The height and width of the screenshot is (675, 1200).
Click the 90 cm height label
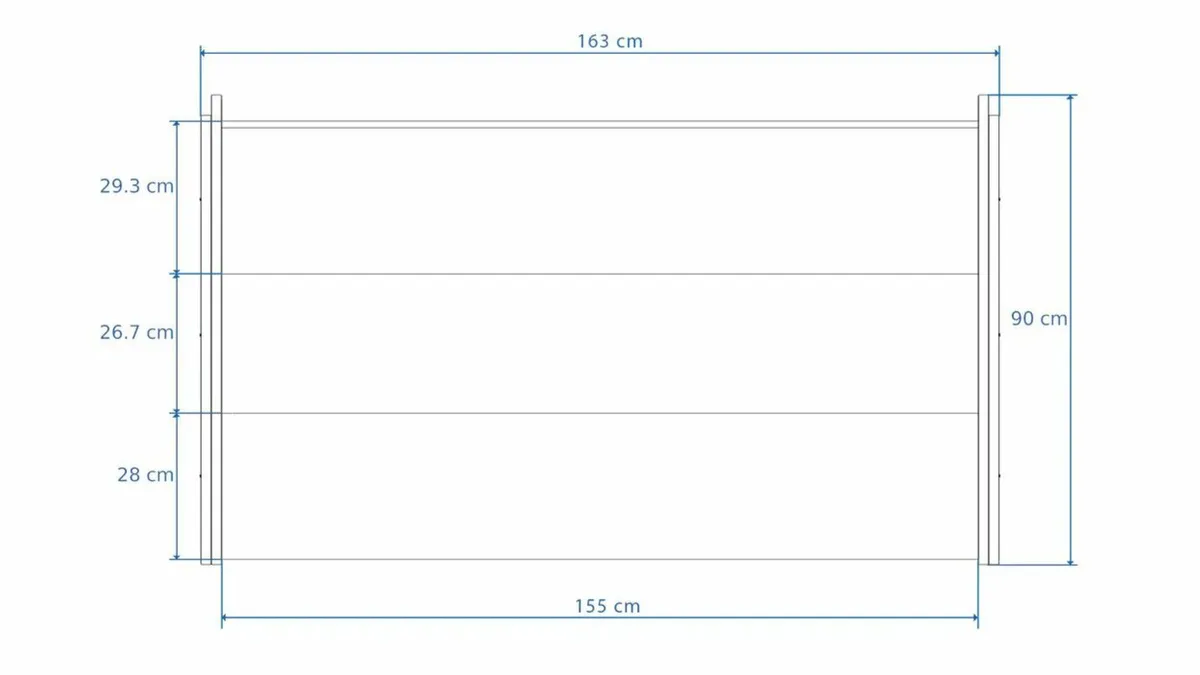[1038, 319]
